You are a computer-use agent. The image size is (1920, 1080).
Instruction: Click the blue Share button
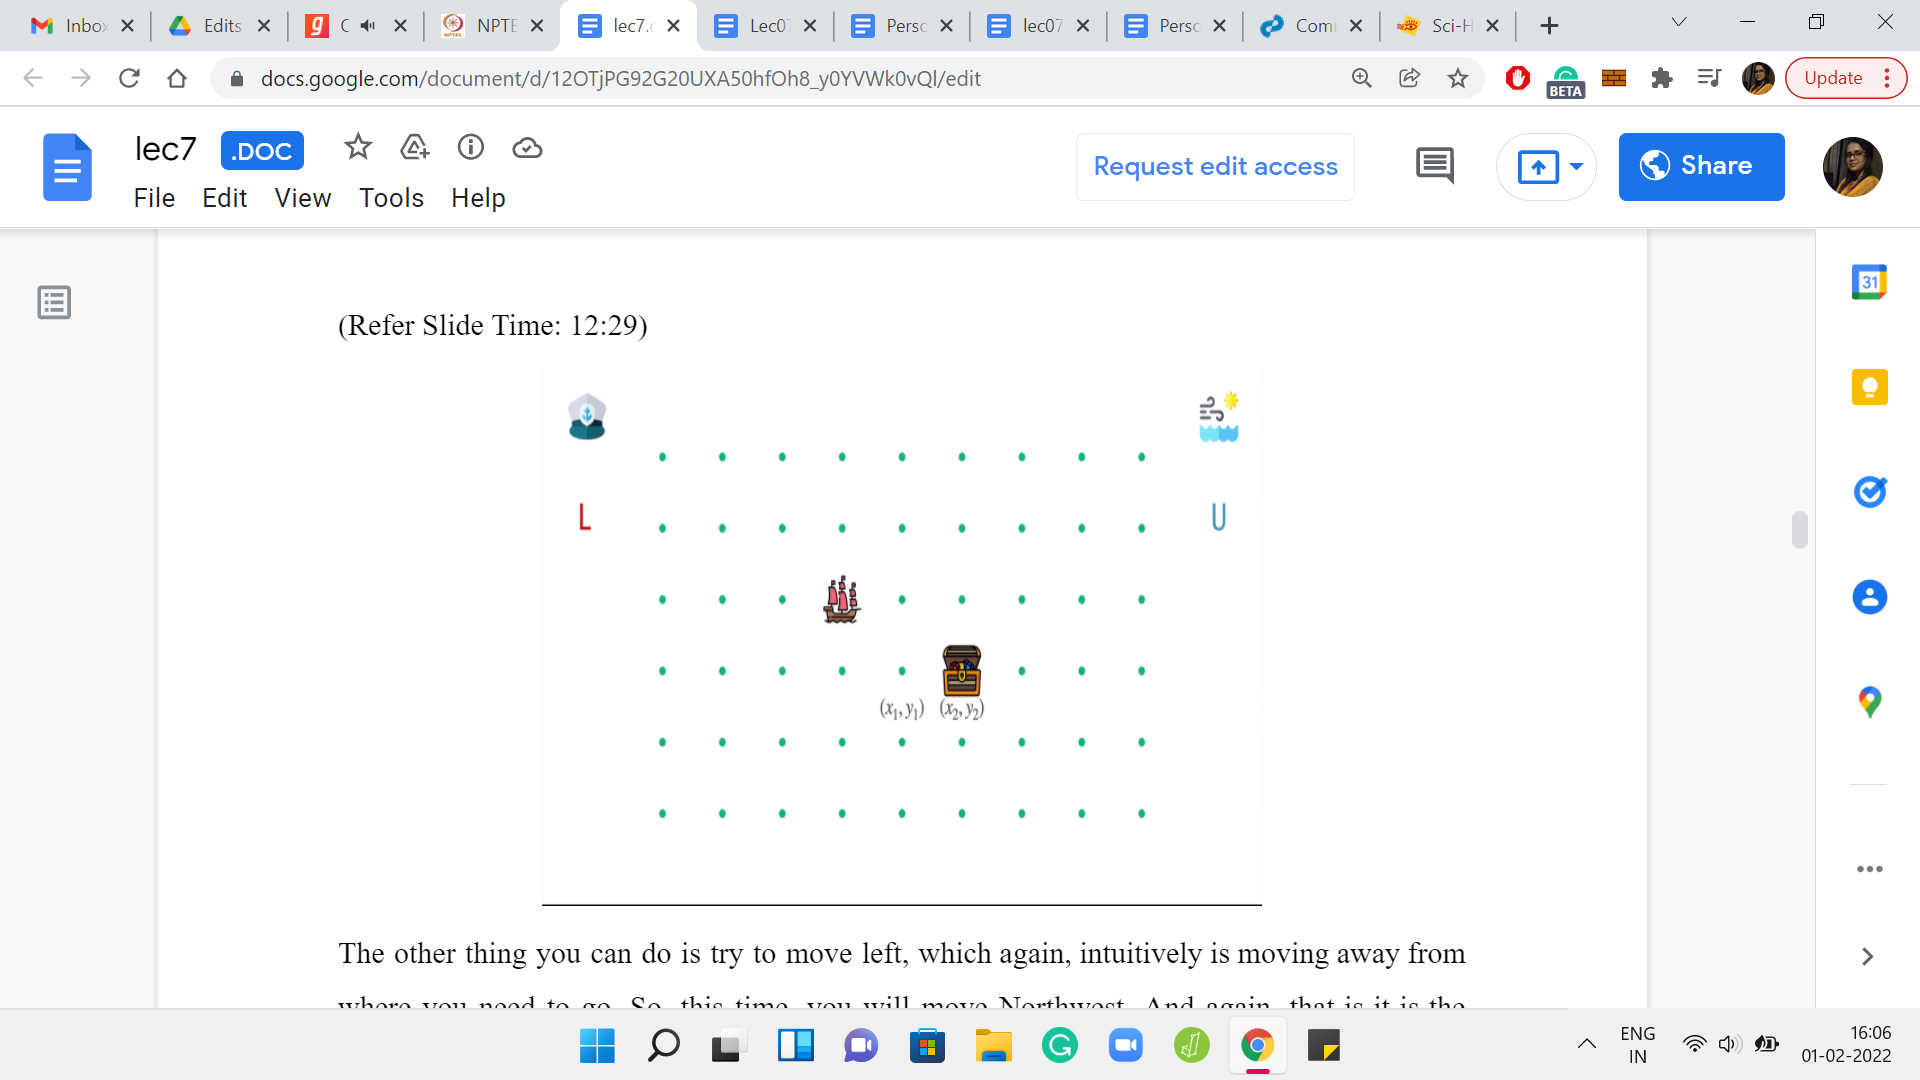pyautogui.click(x=1701, y=166)
